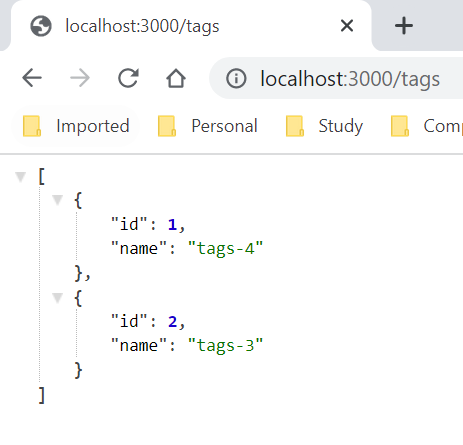Click the globe favicon on the tab
Screen dimensions: 463x445
click(41, 26)
